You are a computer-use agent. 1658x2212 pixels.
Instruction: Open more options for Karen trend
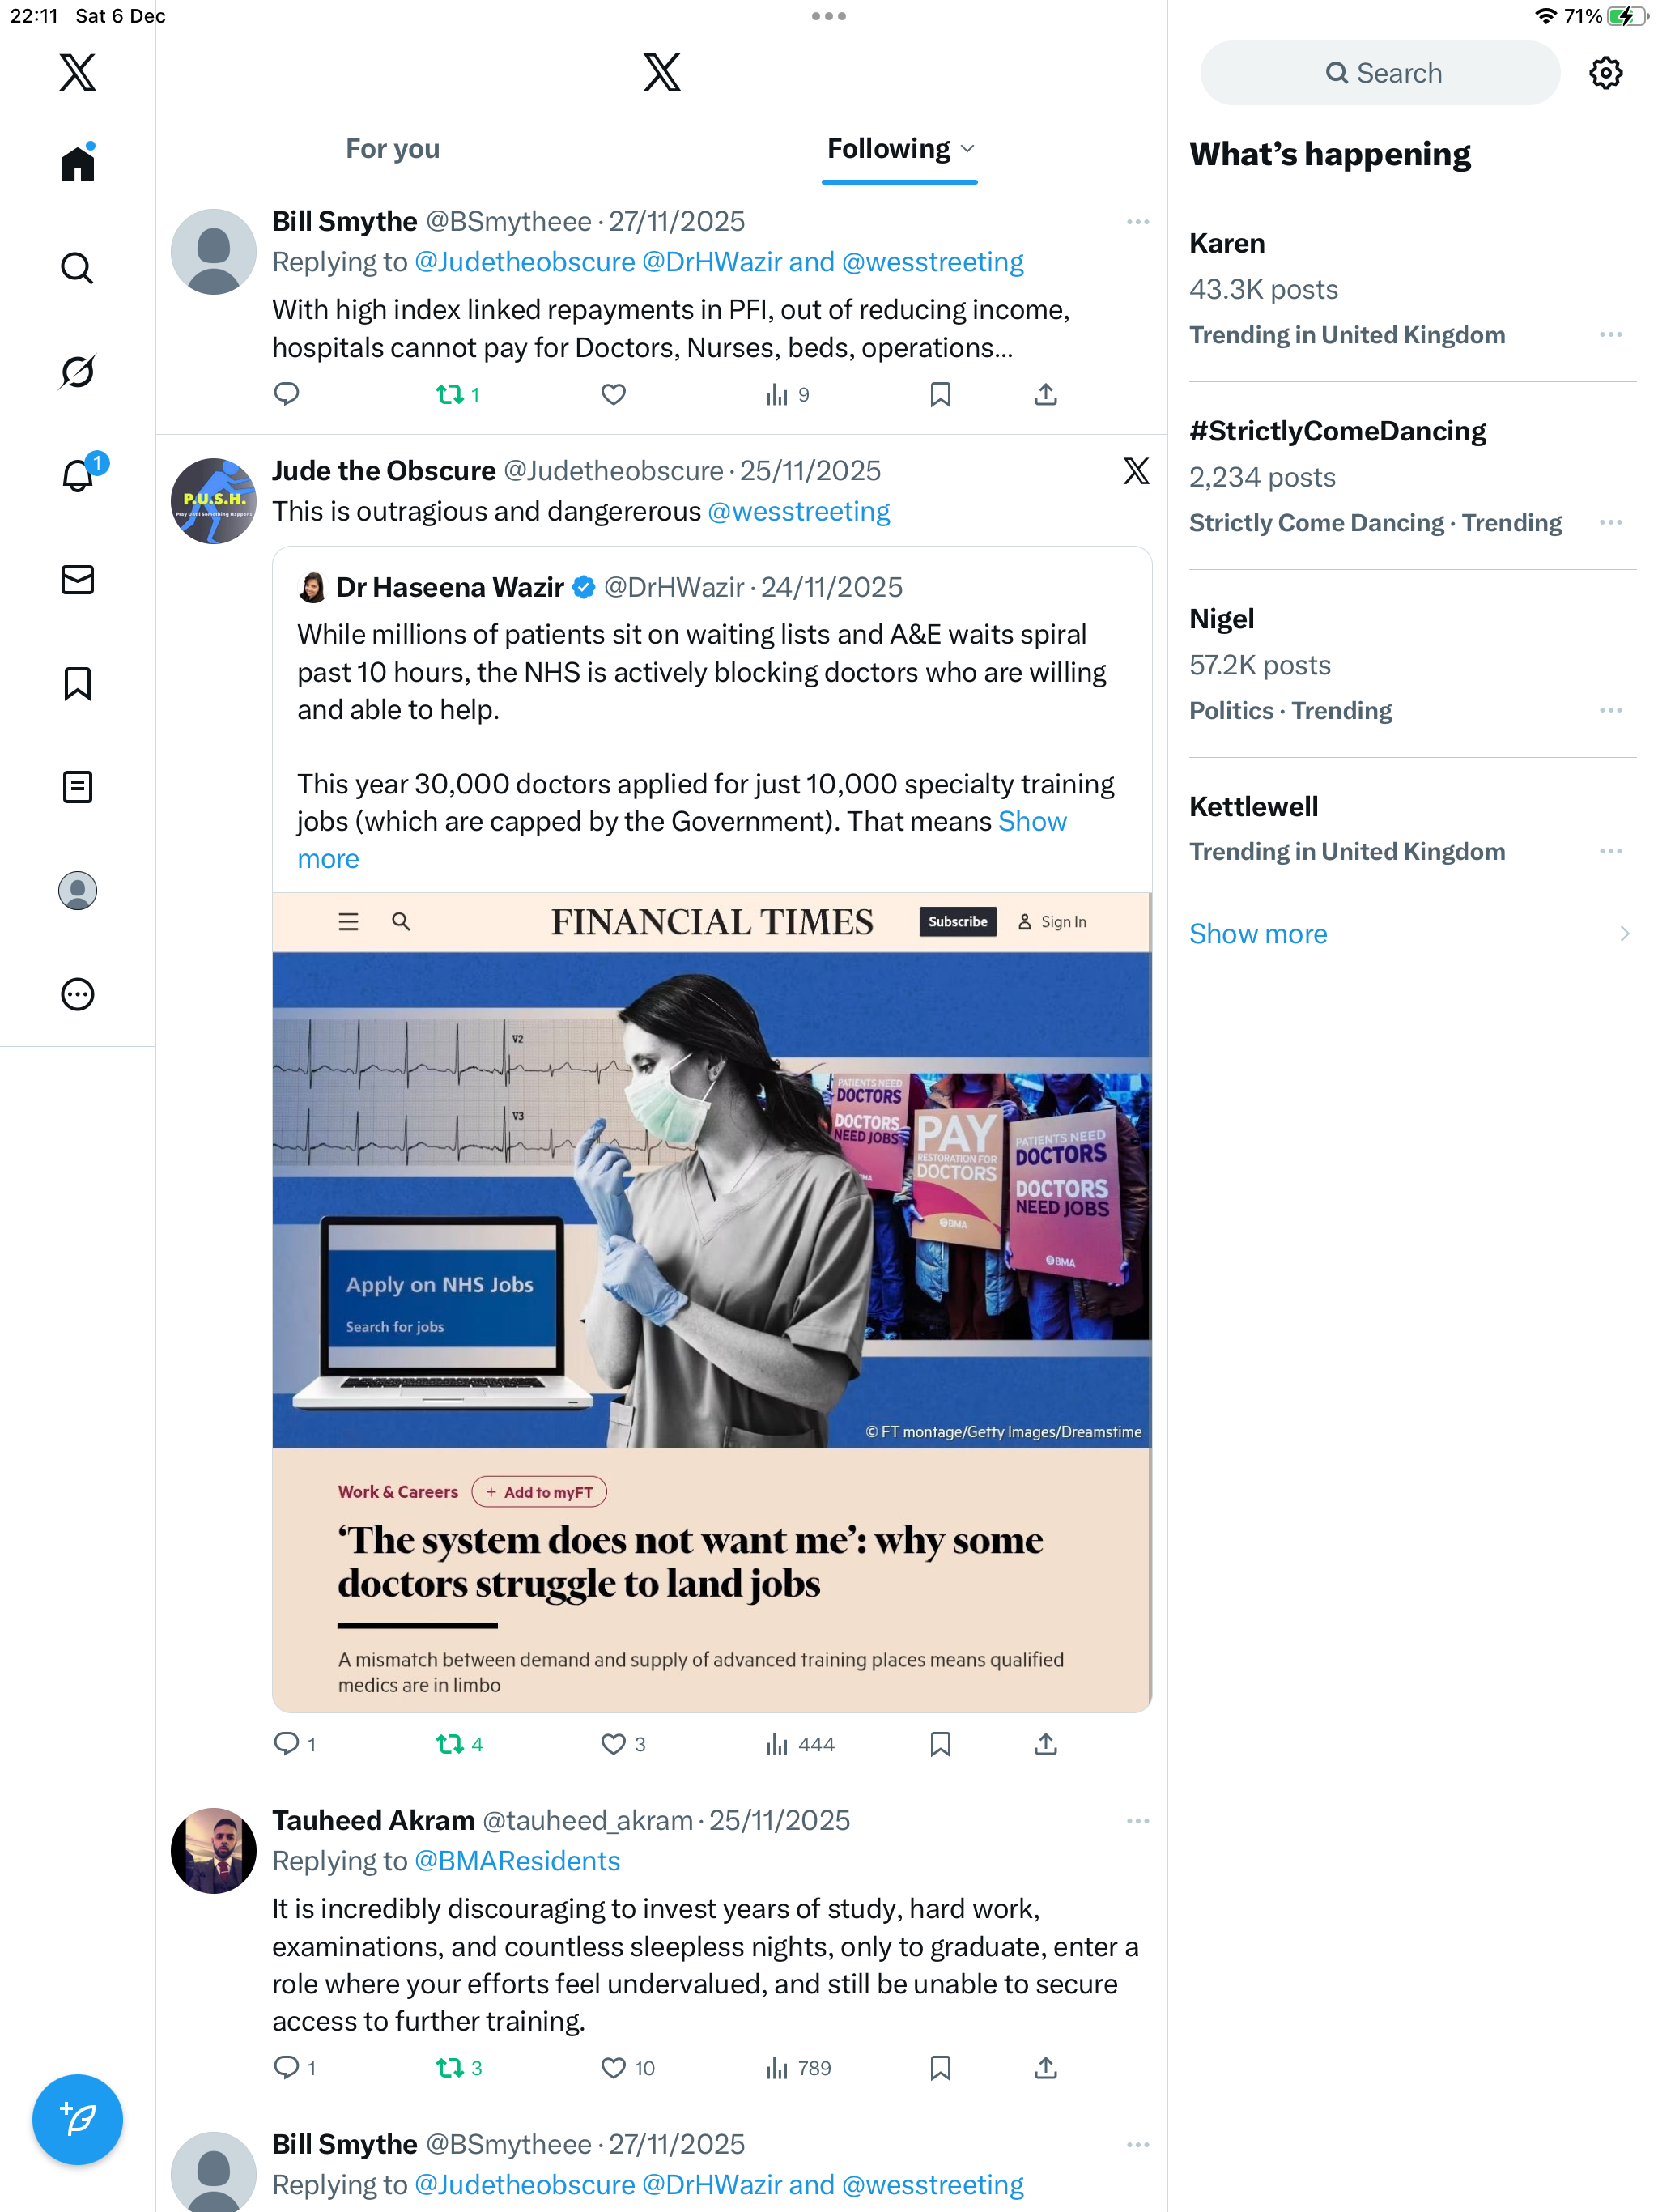tap(1610, 334)
